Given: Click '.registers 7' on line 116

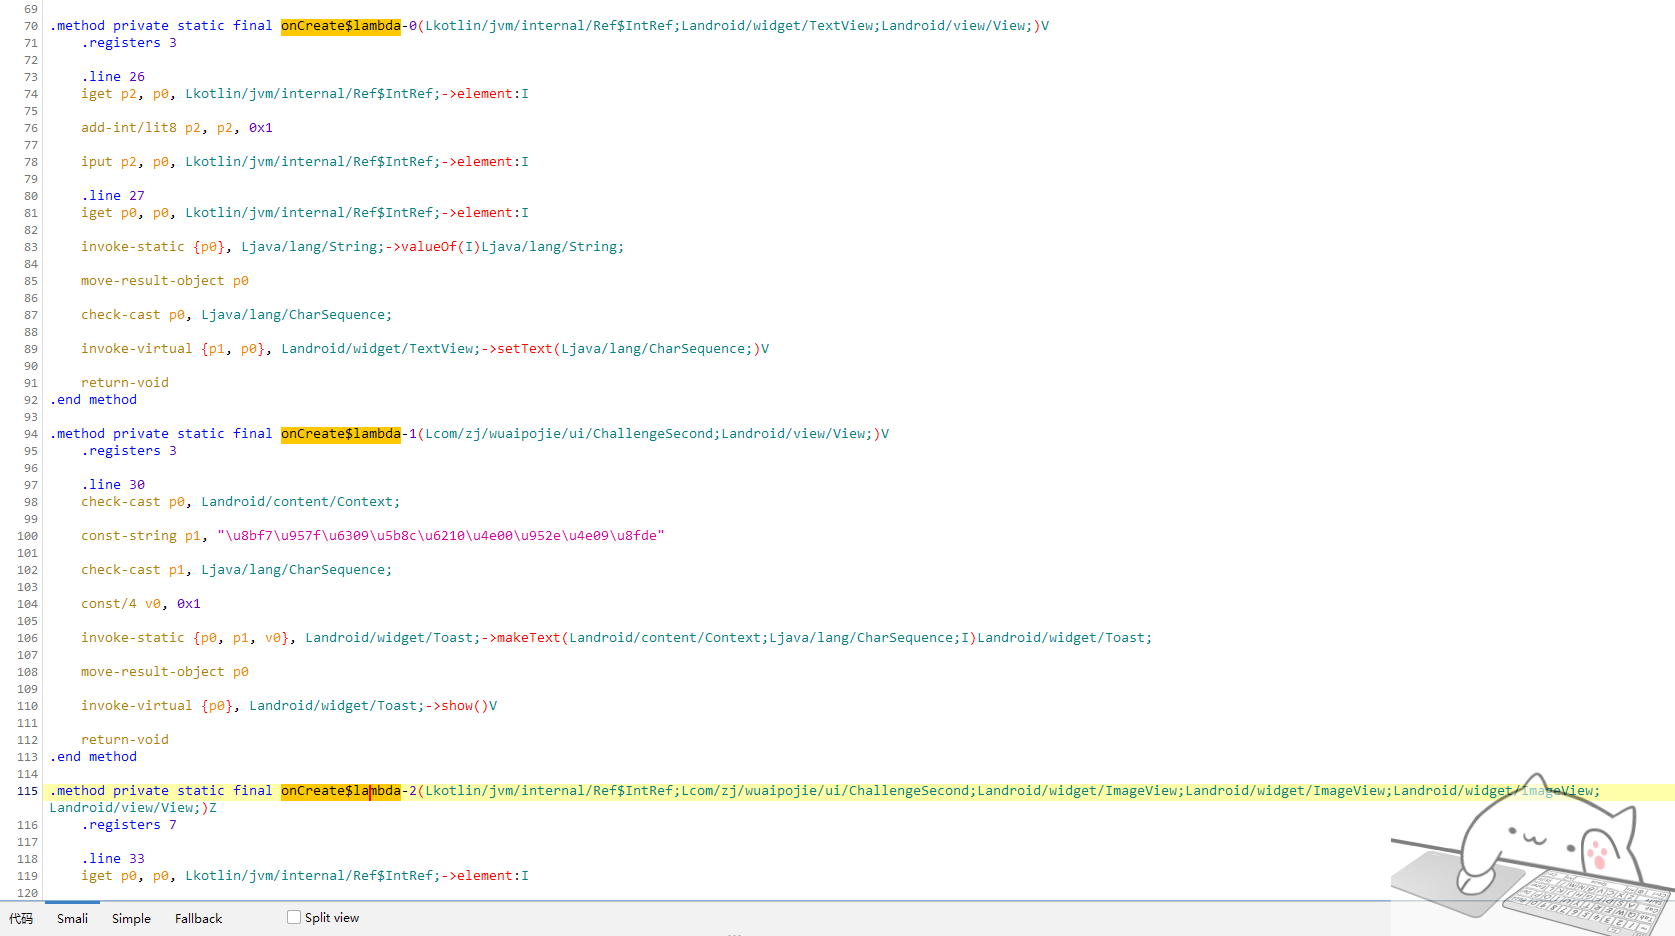Looking at the screenshot, I should click(x=129, y=825).
